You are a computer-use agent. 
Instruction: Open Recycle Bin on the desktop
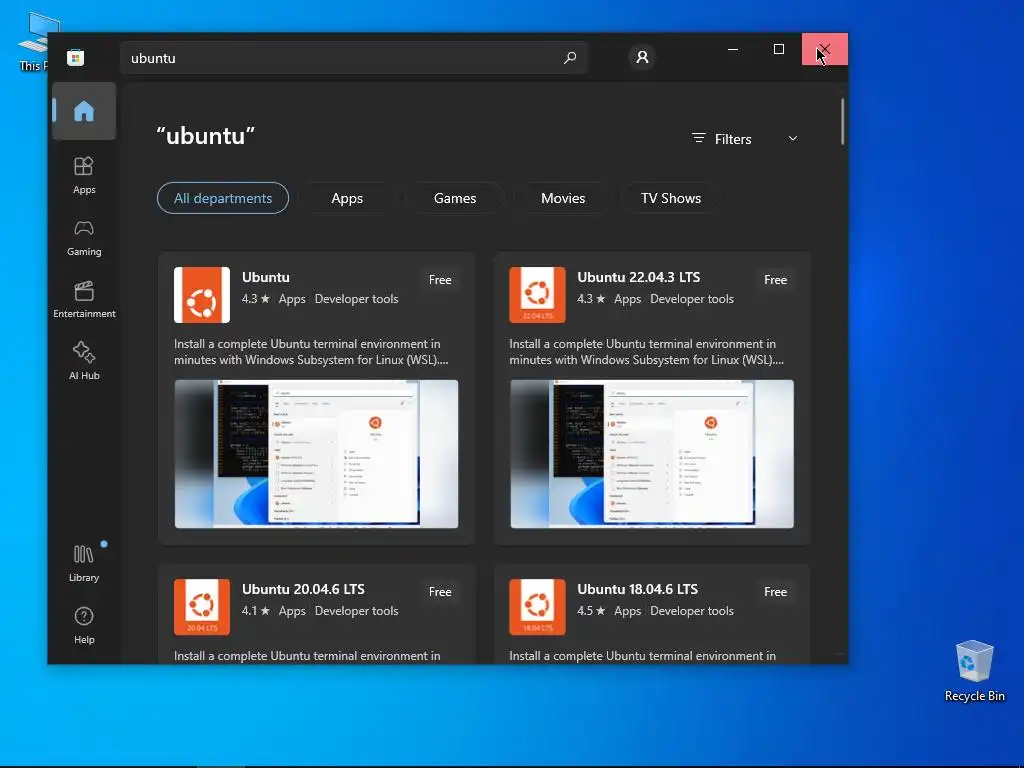tap(974, 671)
